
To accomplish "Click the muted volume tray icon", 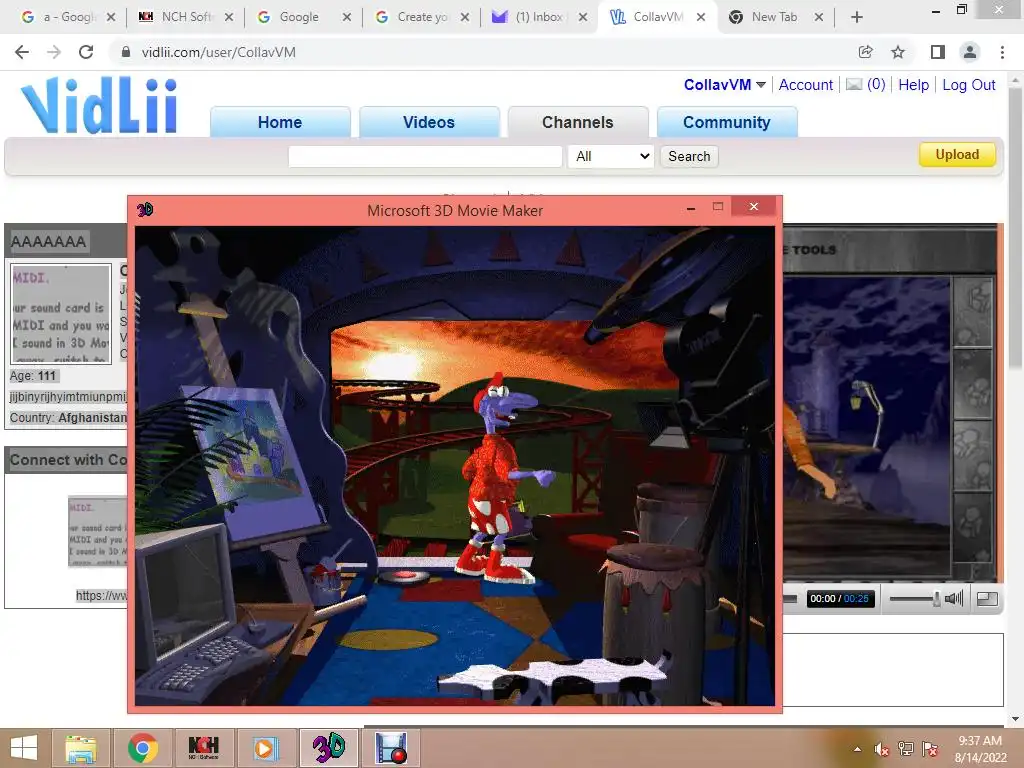I will [x=882, y=749].
